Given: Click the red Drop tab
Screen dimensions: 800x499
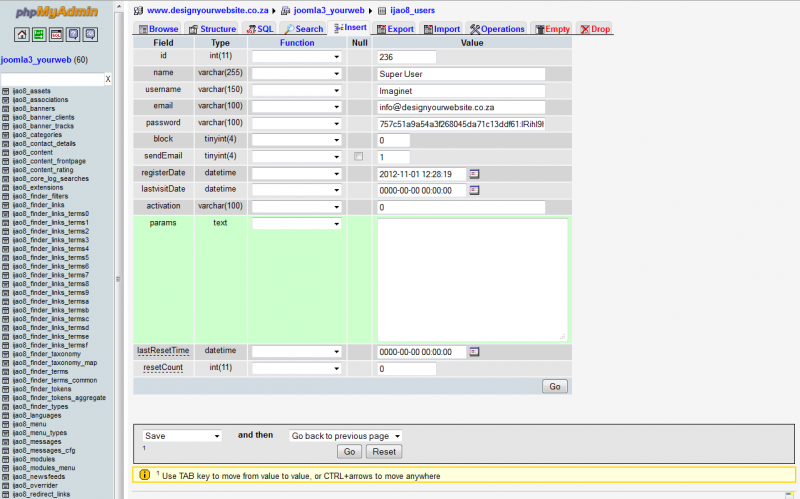Looking at the screenshot, I should coord(595,29).
